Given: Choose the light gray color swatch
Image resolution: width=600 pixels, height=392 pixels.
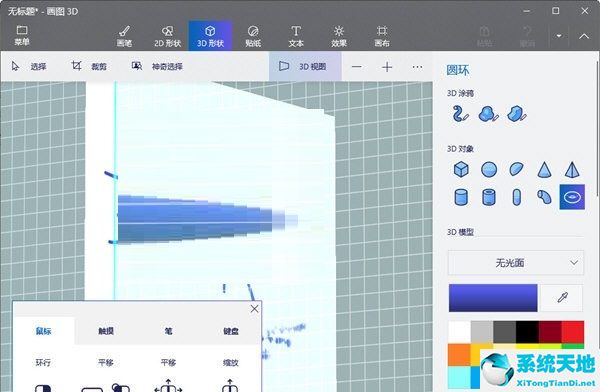Looking at the screenshot, I should (x=482, y=332).
